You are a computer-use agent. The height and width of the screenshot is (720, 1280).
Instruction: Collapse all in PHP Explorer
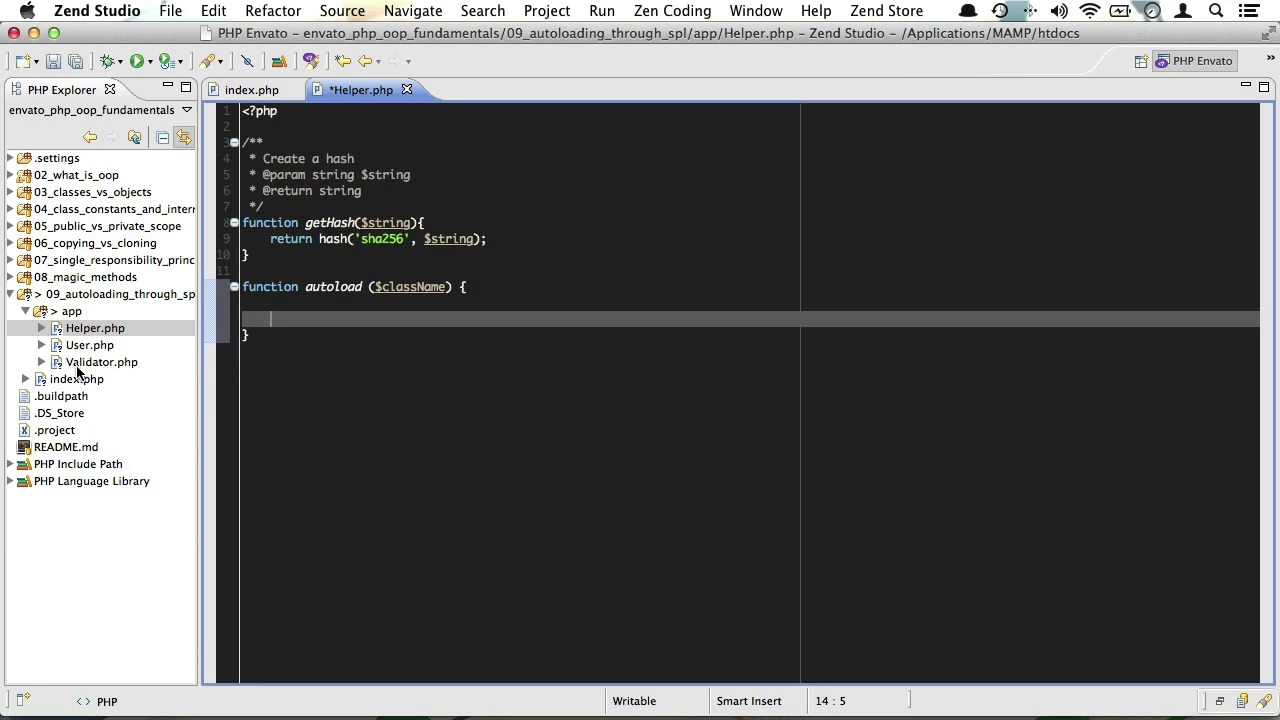pos(162,137)
